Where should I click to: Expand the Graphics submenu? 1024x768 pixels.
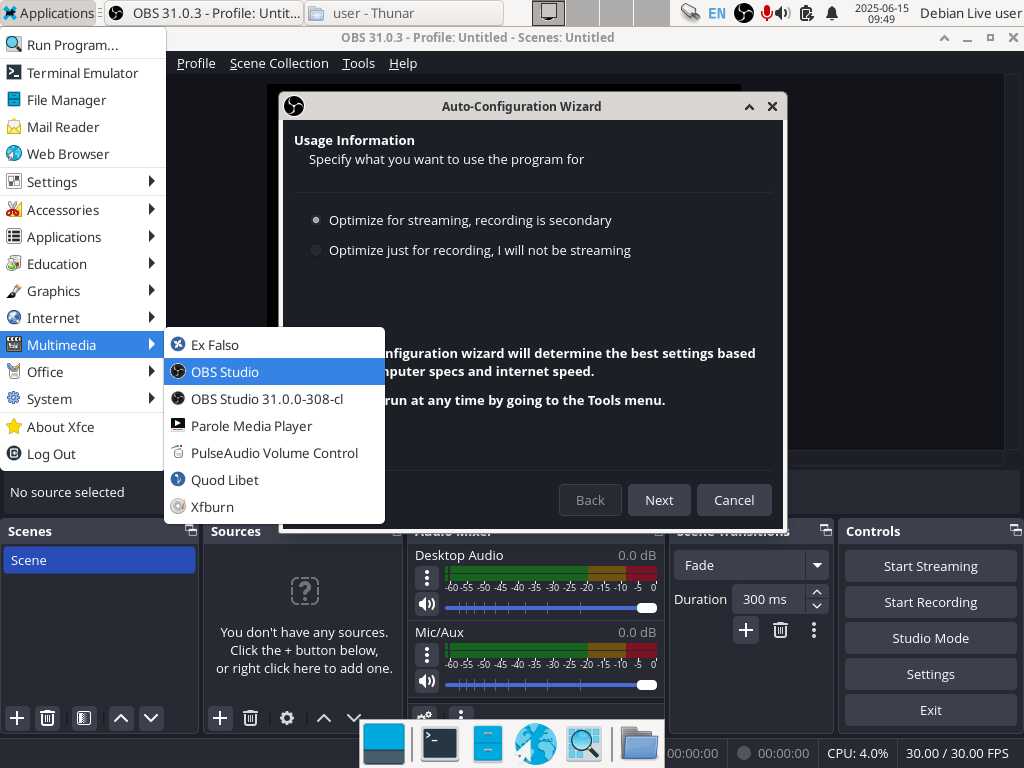coord(82,291)
